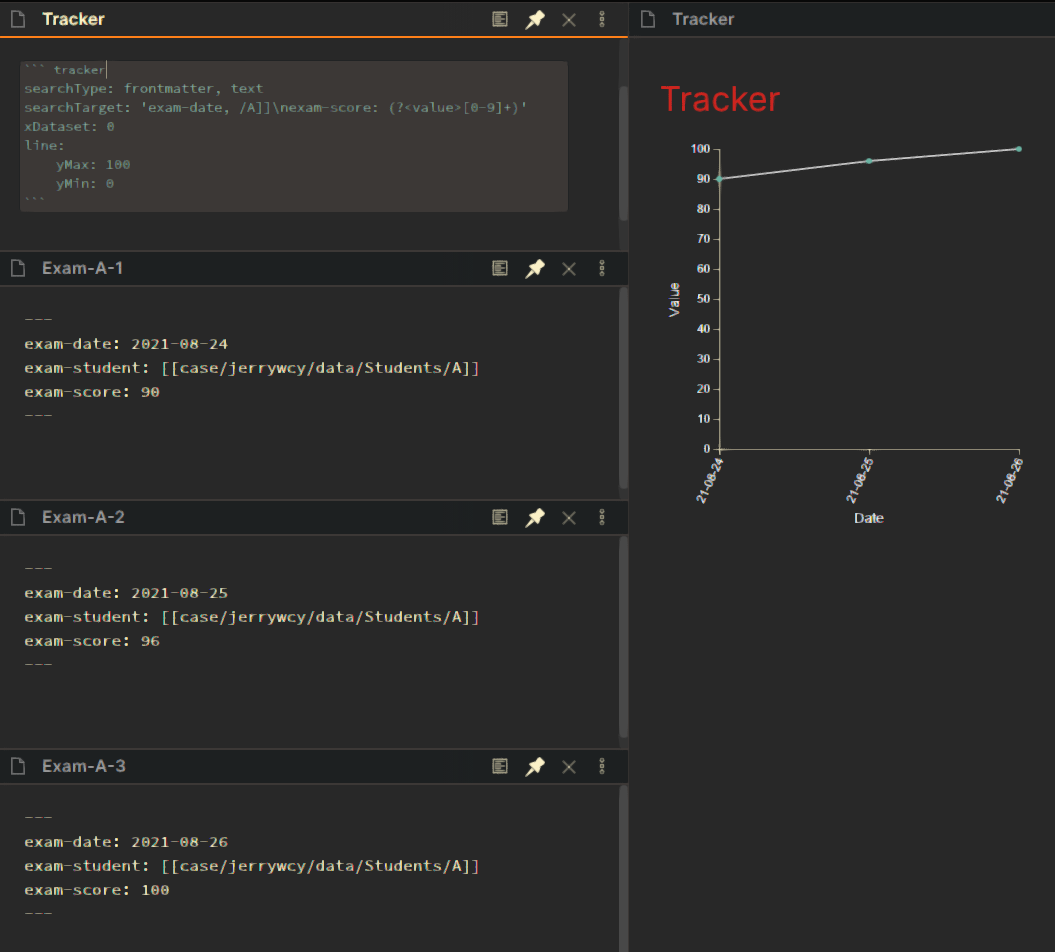
Task: Close the Exam-A-1 pane
Action: pos(569,269)
